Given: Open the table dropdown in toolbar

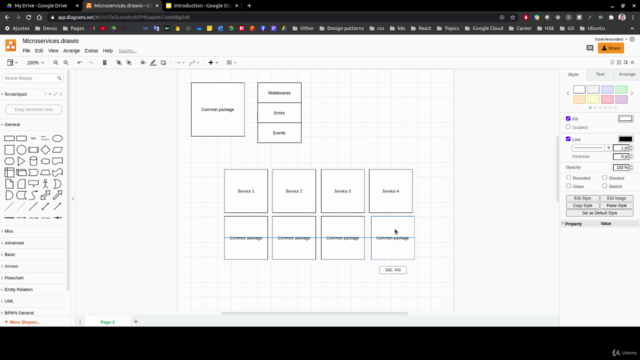Looking at the screenshot, I should click(231, 63).
